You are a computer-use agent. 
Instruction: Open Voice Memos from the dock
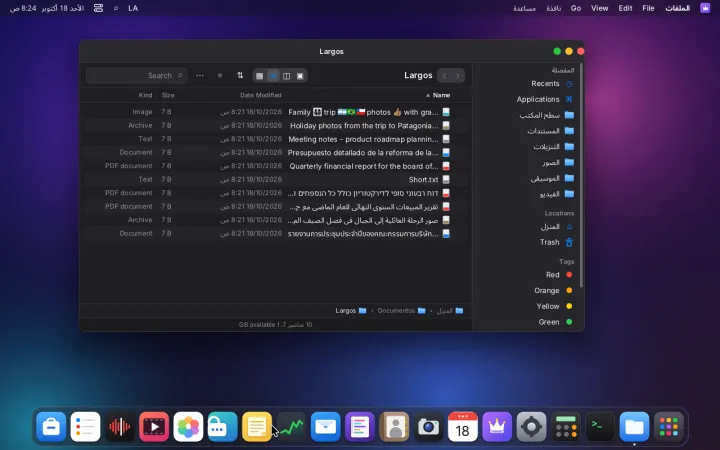[x=120, y=427]
